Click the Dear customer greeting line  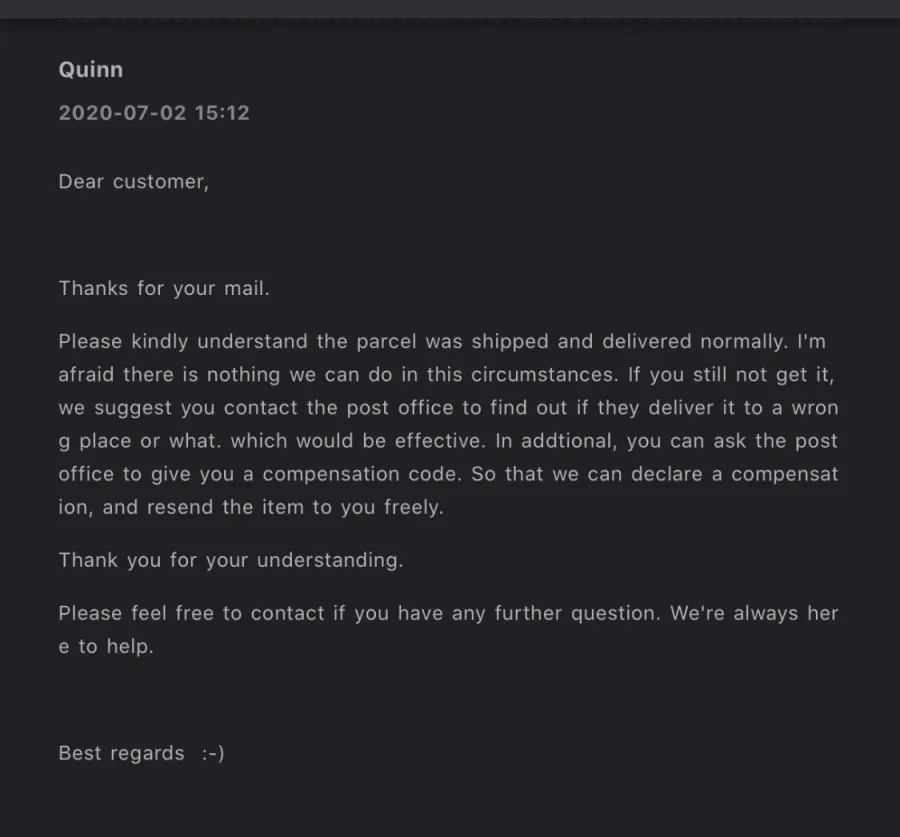[x=134, y=181]
